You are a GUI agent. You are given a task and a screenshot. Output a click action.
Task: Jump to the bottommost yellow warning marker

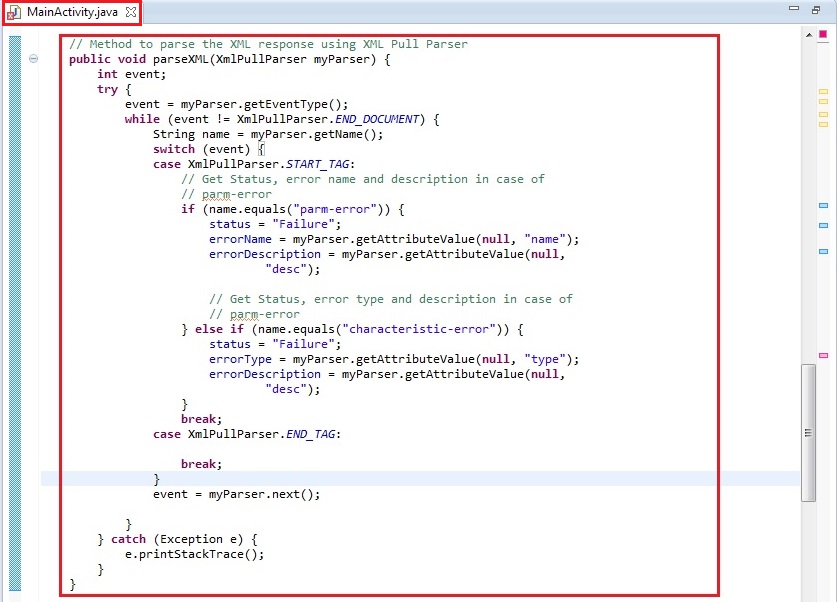tap(824, 125)
